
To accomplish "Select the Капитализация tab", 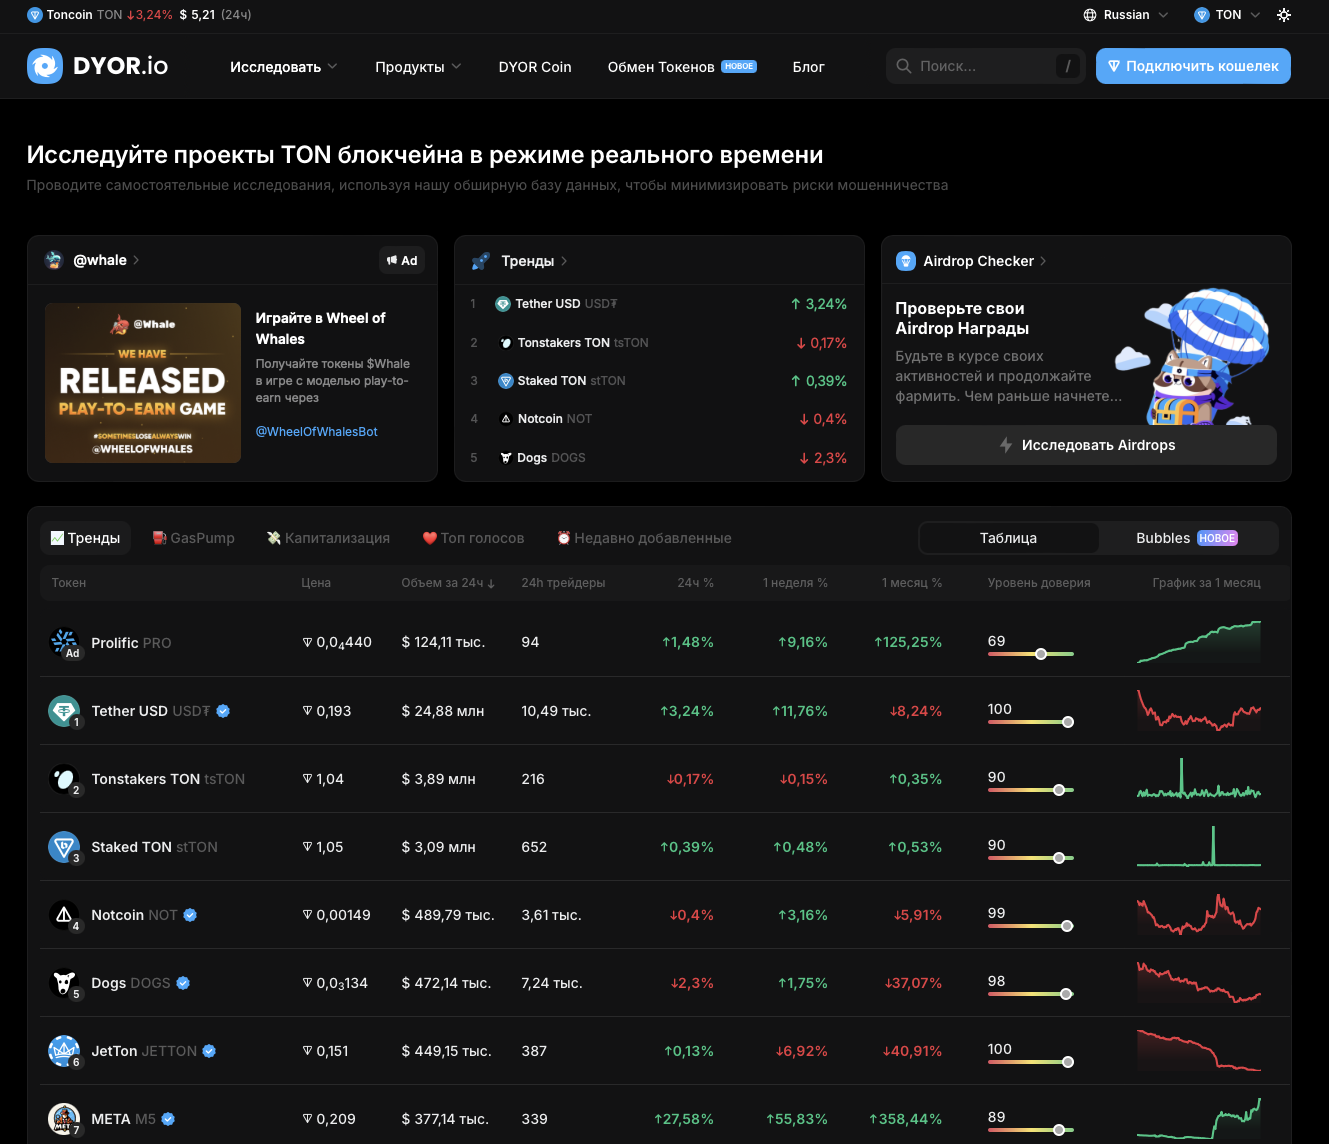I will [328, 538].
